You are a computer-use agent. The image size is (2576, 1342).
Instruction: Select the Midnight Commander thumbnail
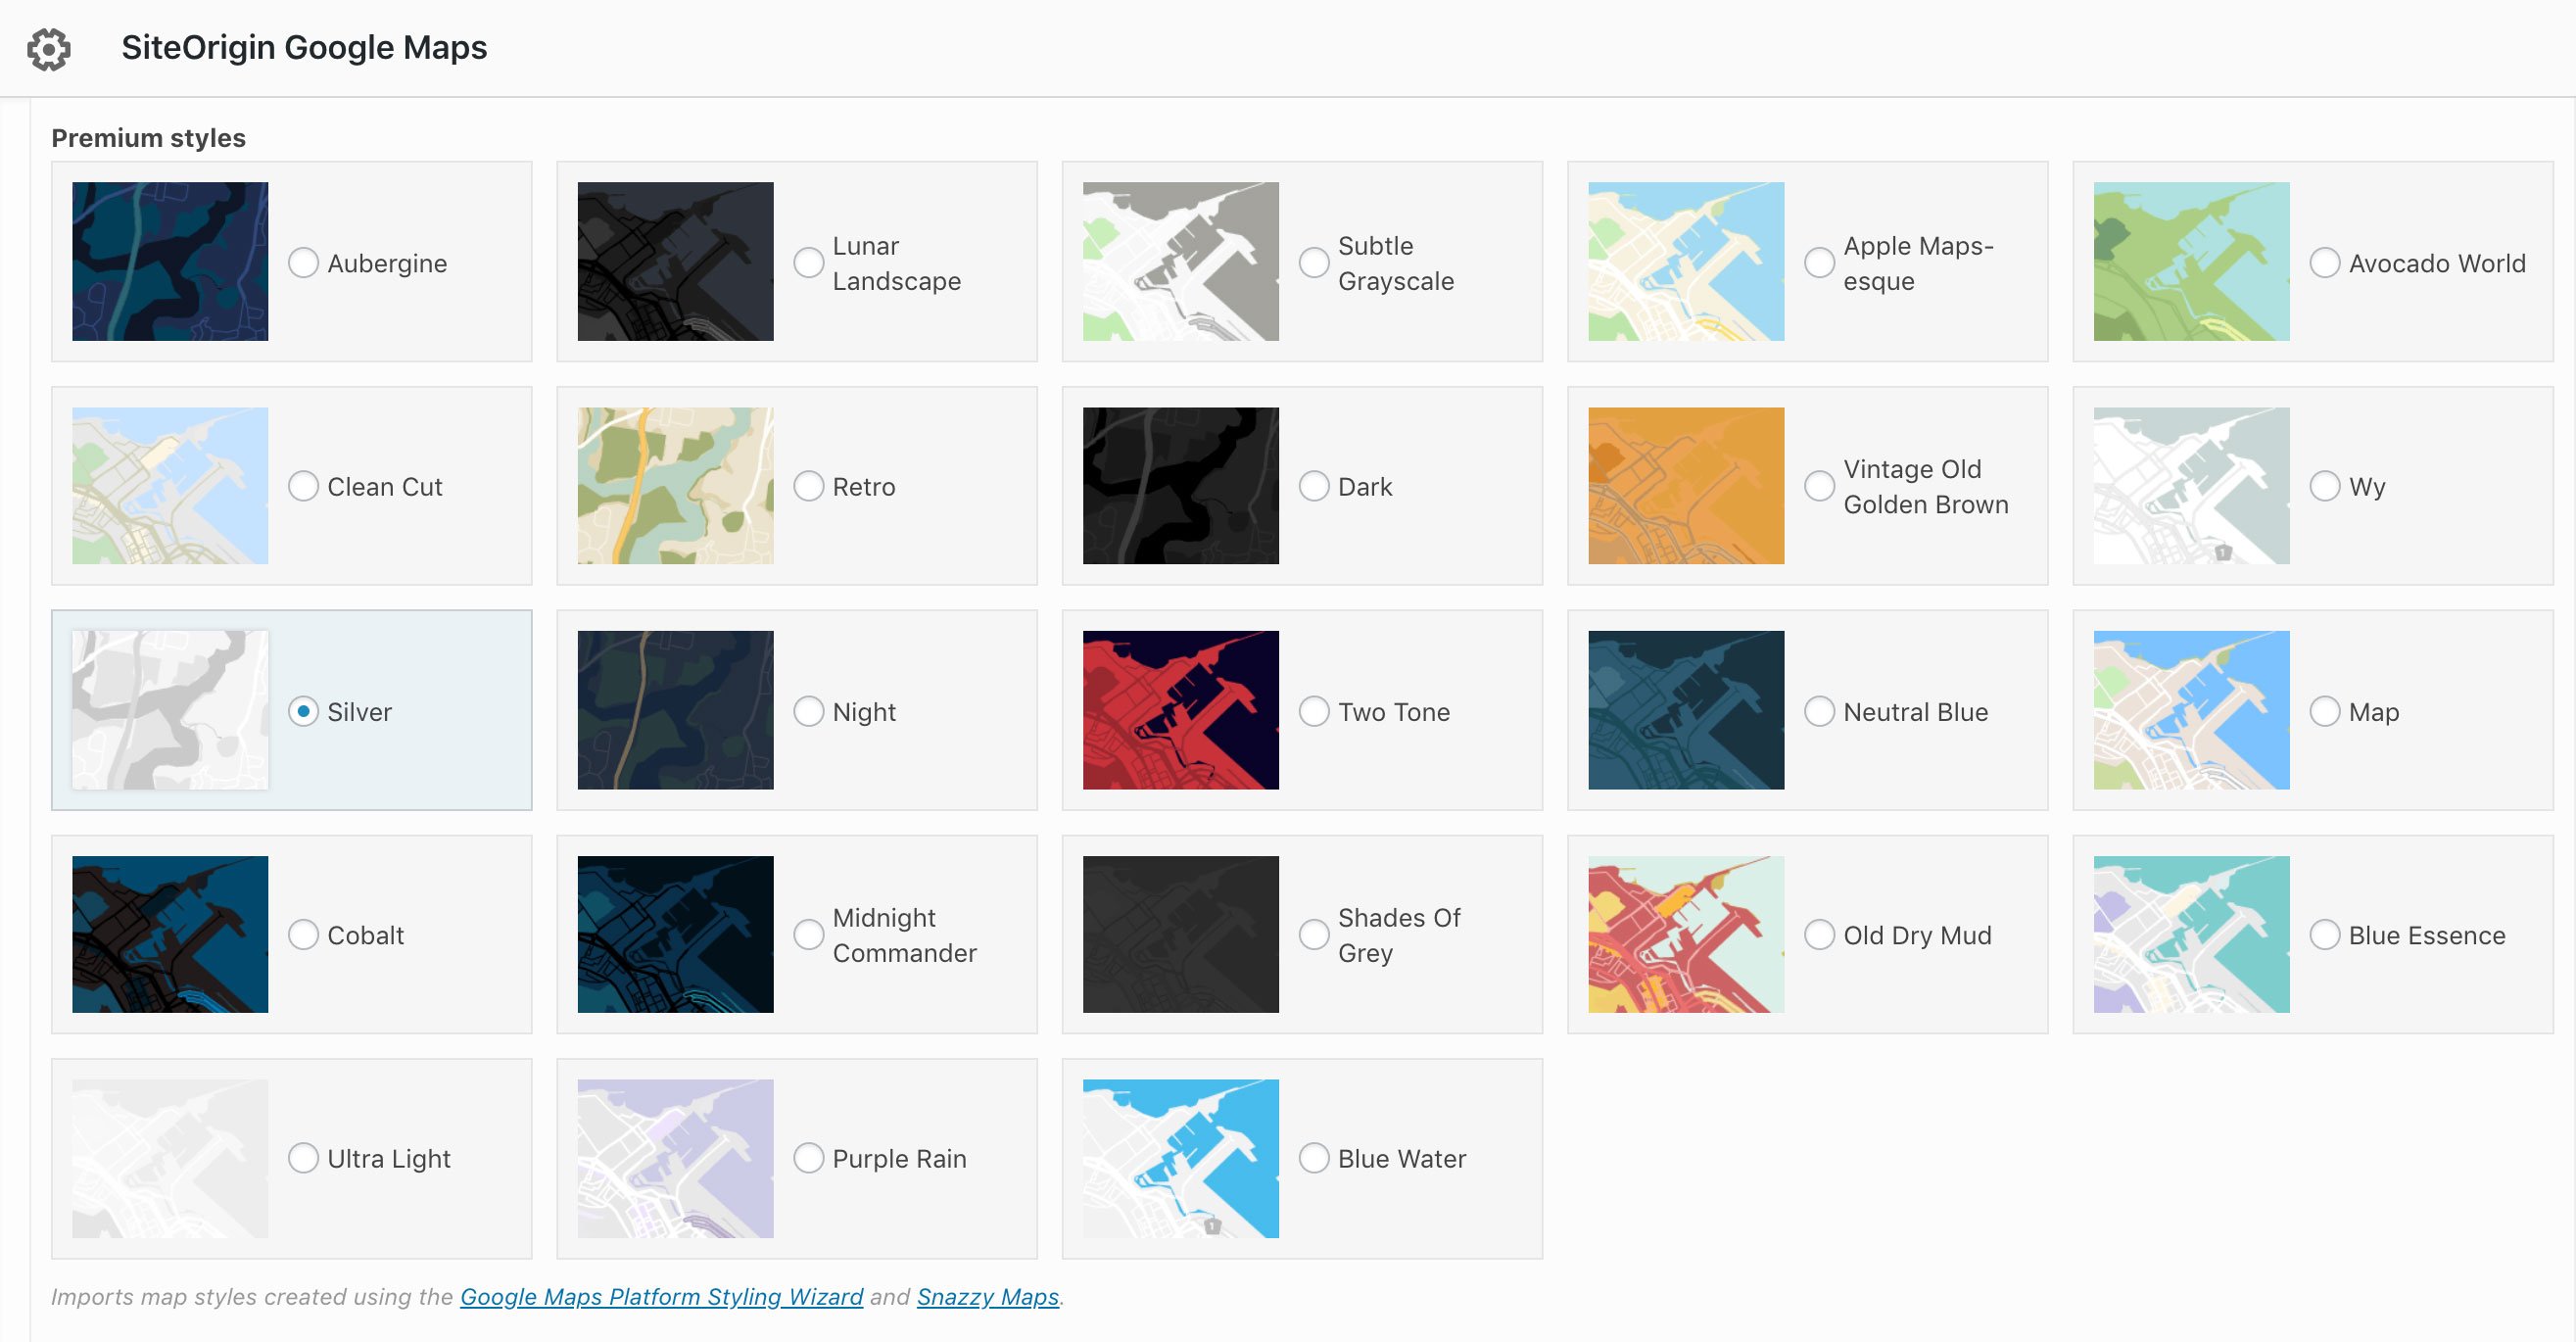point(673,934)
